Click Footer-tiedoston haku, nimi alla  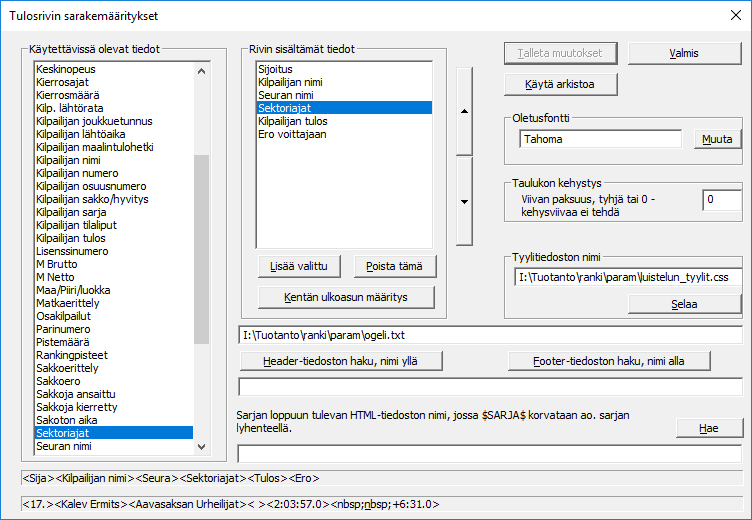tap(609, 360)
